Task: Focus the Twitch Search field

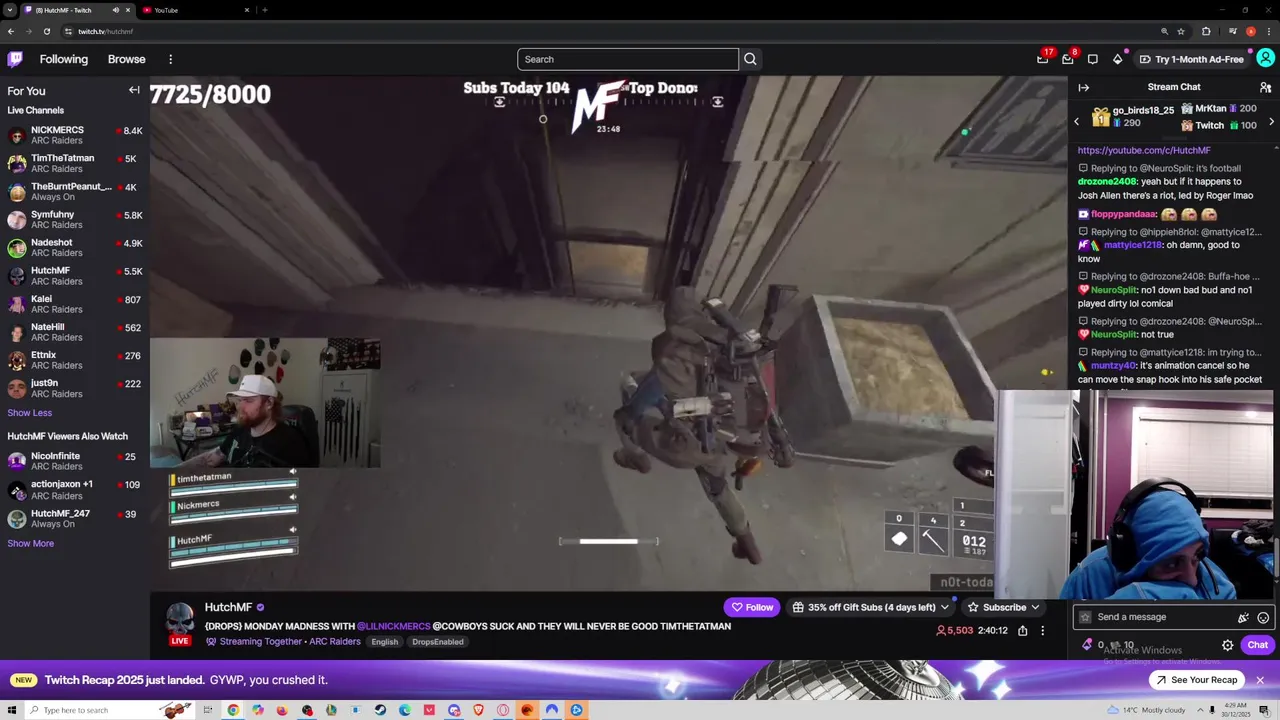Action: click(x=628, y=59)
